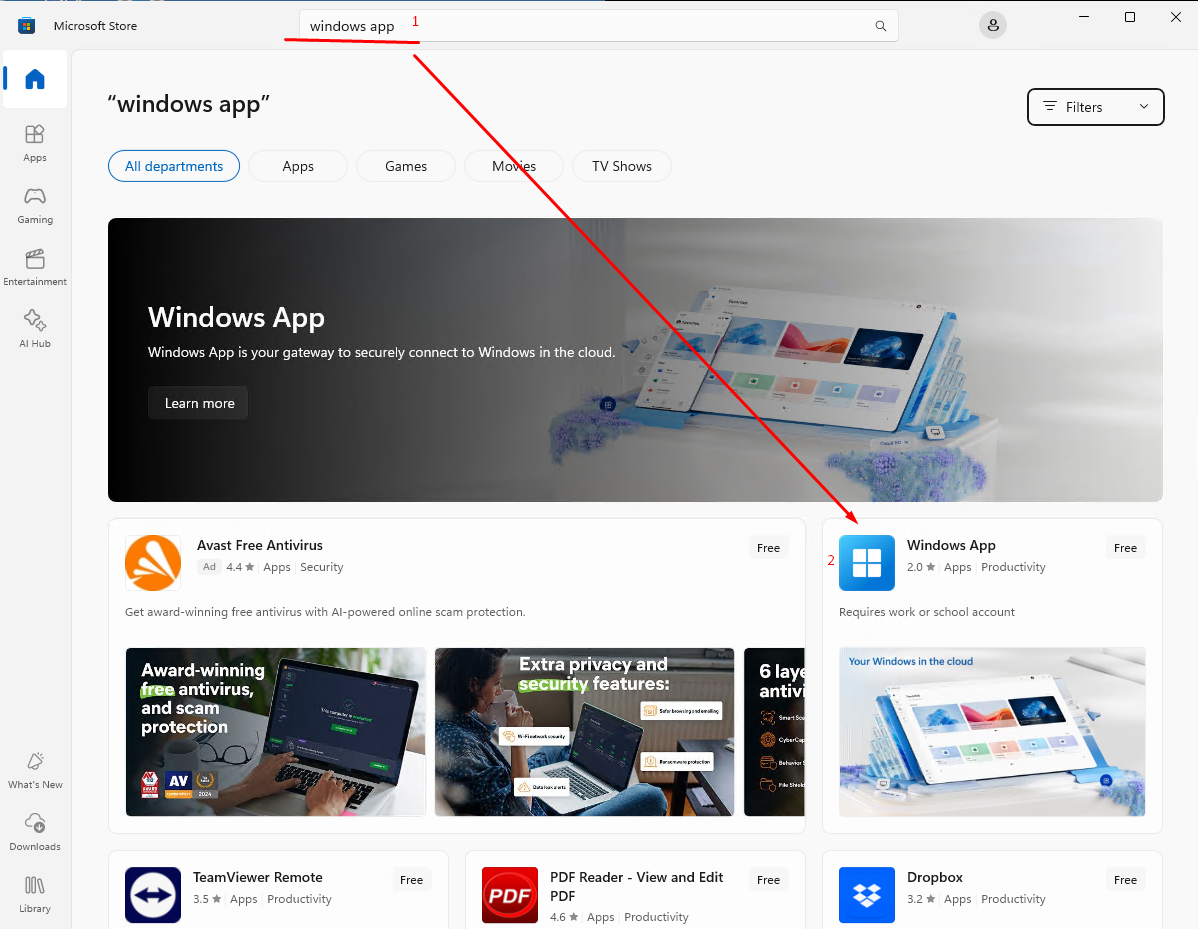Click Free button for TeamViewer Remote

pos(411,880)
